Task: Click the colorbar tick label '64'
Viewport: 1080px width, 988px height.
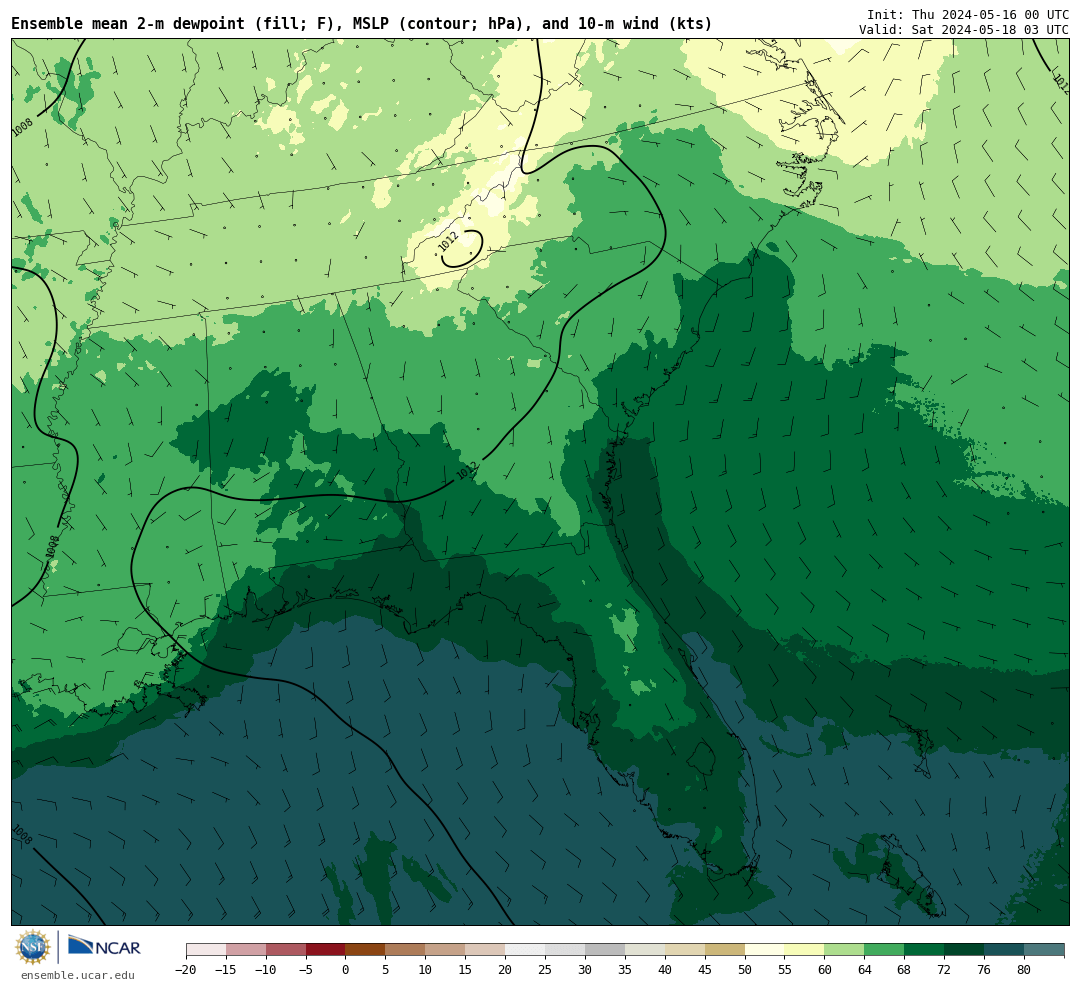Action: pos(864,969)
